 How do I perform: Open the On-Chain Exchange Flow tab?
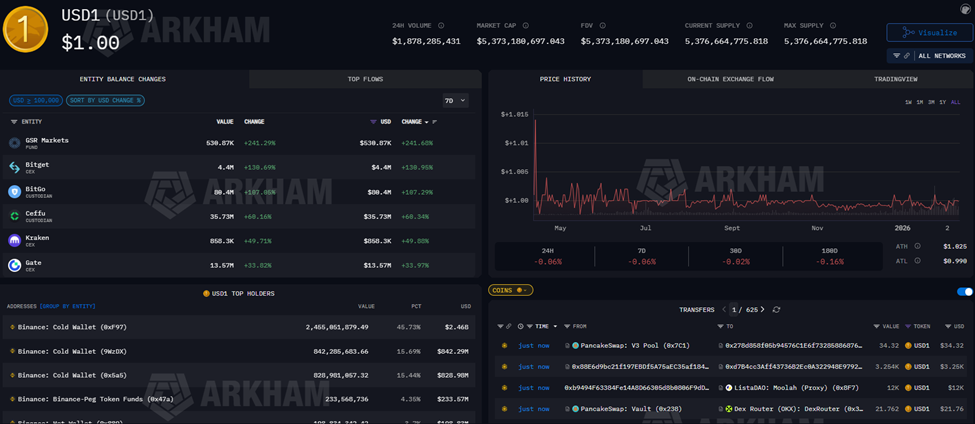730,79
